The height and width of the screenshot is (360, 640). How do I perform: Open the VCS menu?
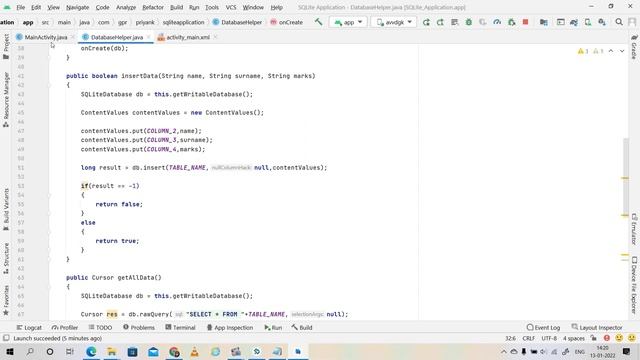click(231, 7)
